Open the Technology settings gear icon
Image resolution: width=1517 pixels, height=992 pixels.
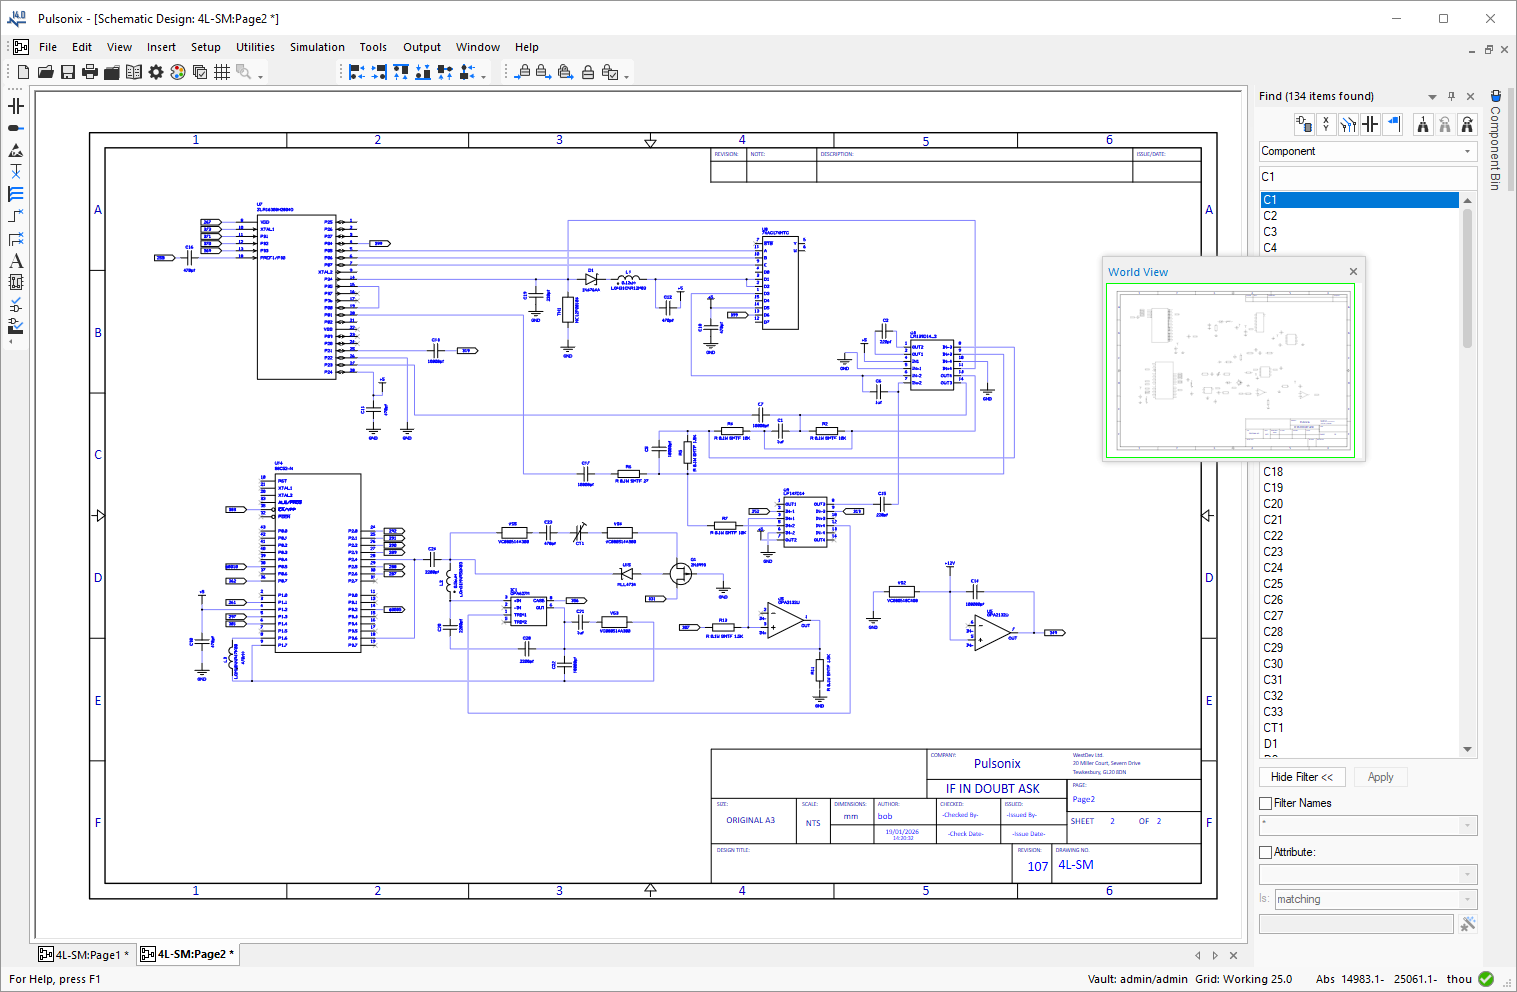click(156, 72)
